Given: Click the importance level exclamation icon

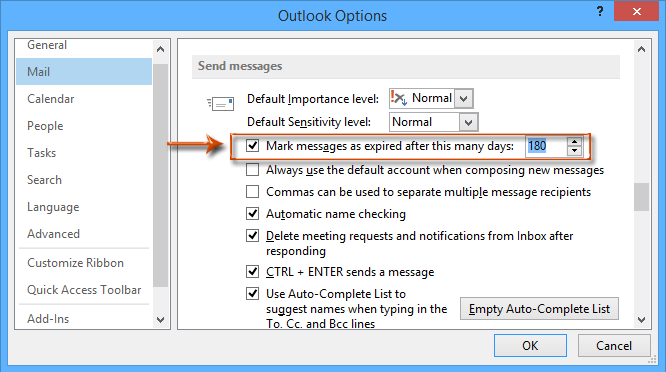Looking at the screenshot, I should pyautogui.click(x=399, y=98).
